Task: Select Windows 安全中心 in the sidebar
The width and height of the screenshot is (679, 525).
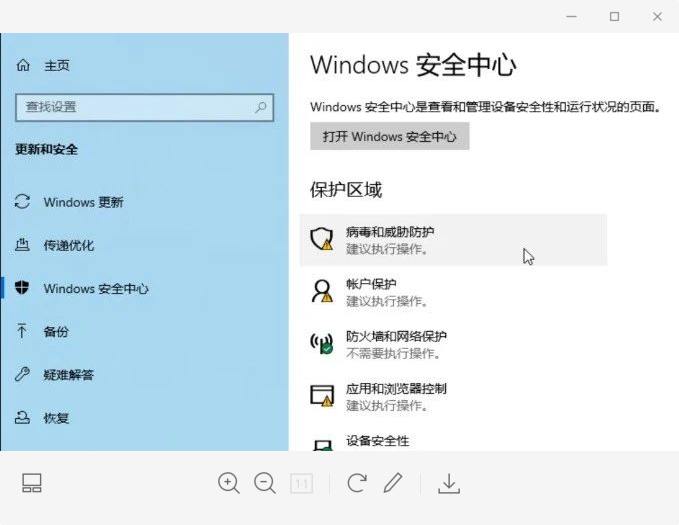Action: (96, 289)
